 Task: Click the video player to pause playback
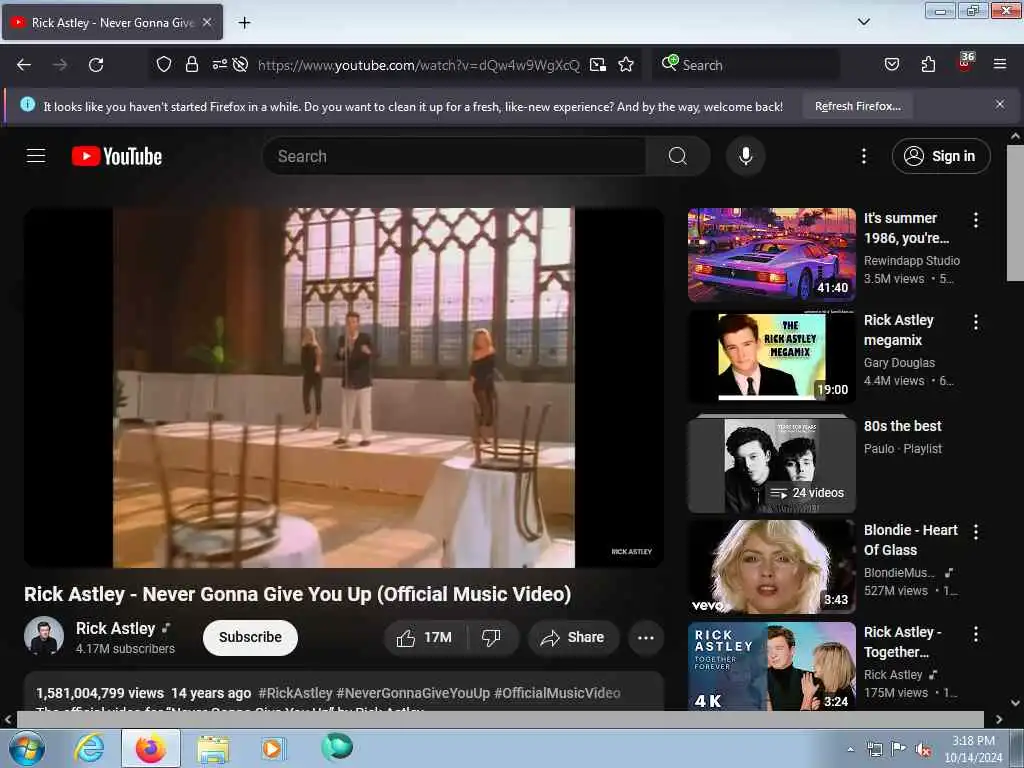pos(344,387)
